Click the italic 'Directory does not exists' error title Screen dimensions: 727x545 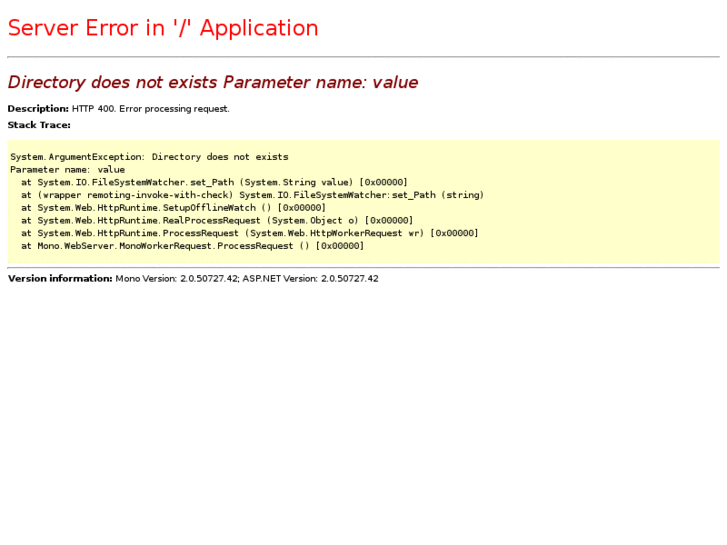(213, 82)
